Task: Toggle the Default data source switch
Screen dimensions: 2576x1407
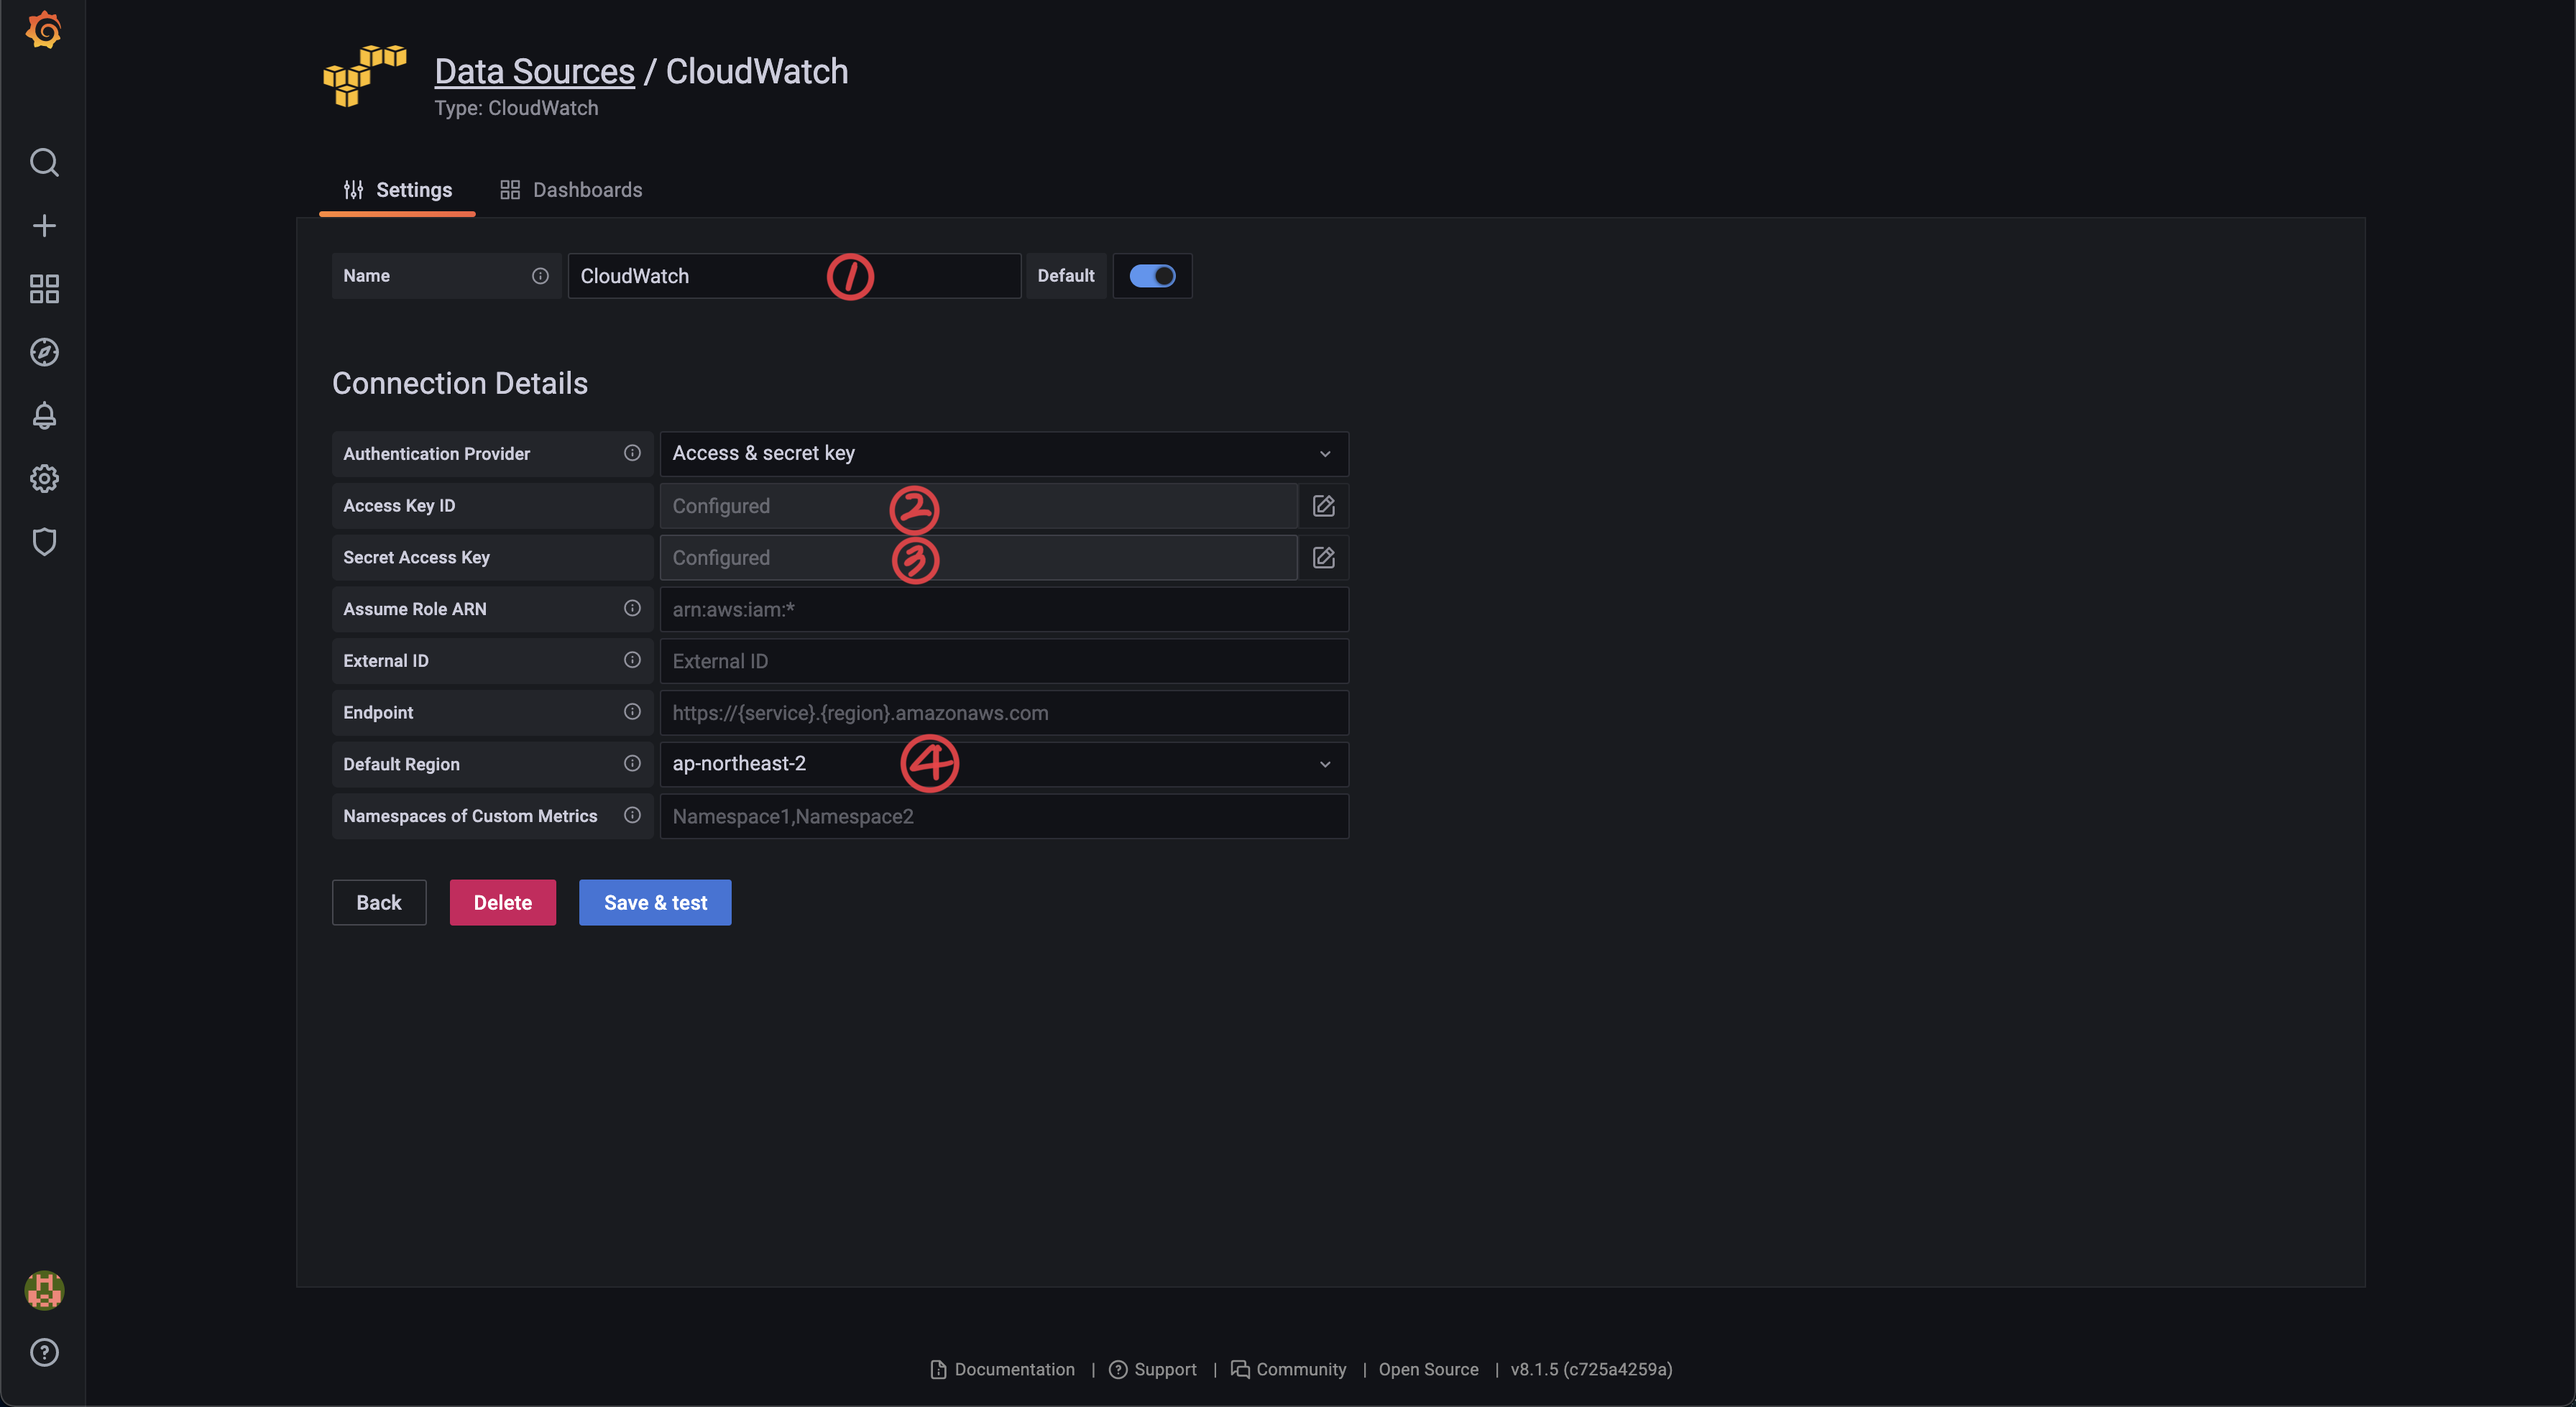Action: coord(1152,276)
